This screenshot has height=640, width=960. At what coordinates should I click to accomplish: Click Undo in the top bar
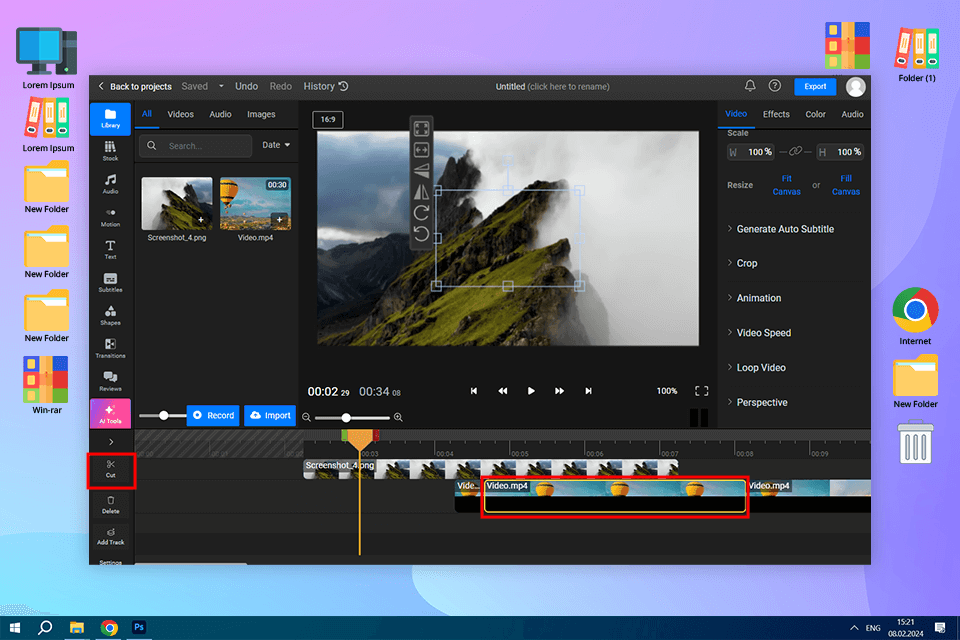click(x=246, y=86)
